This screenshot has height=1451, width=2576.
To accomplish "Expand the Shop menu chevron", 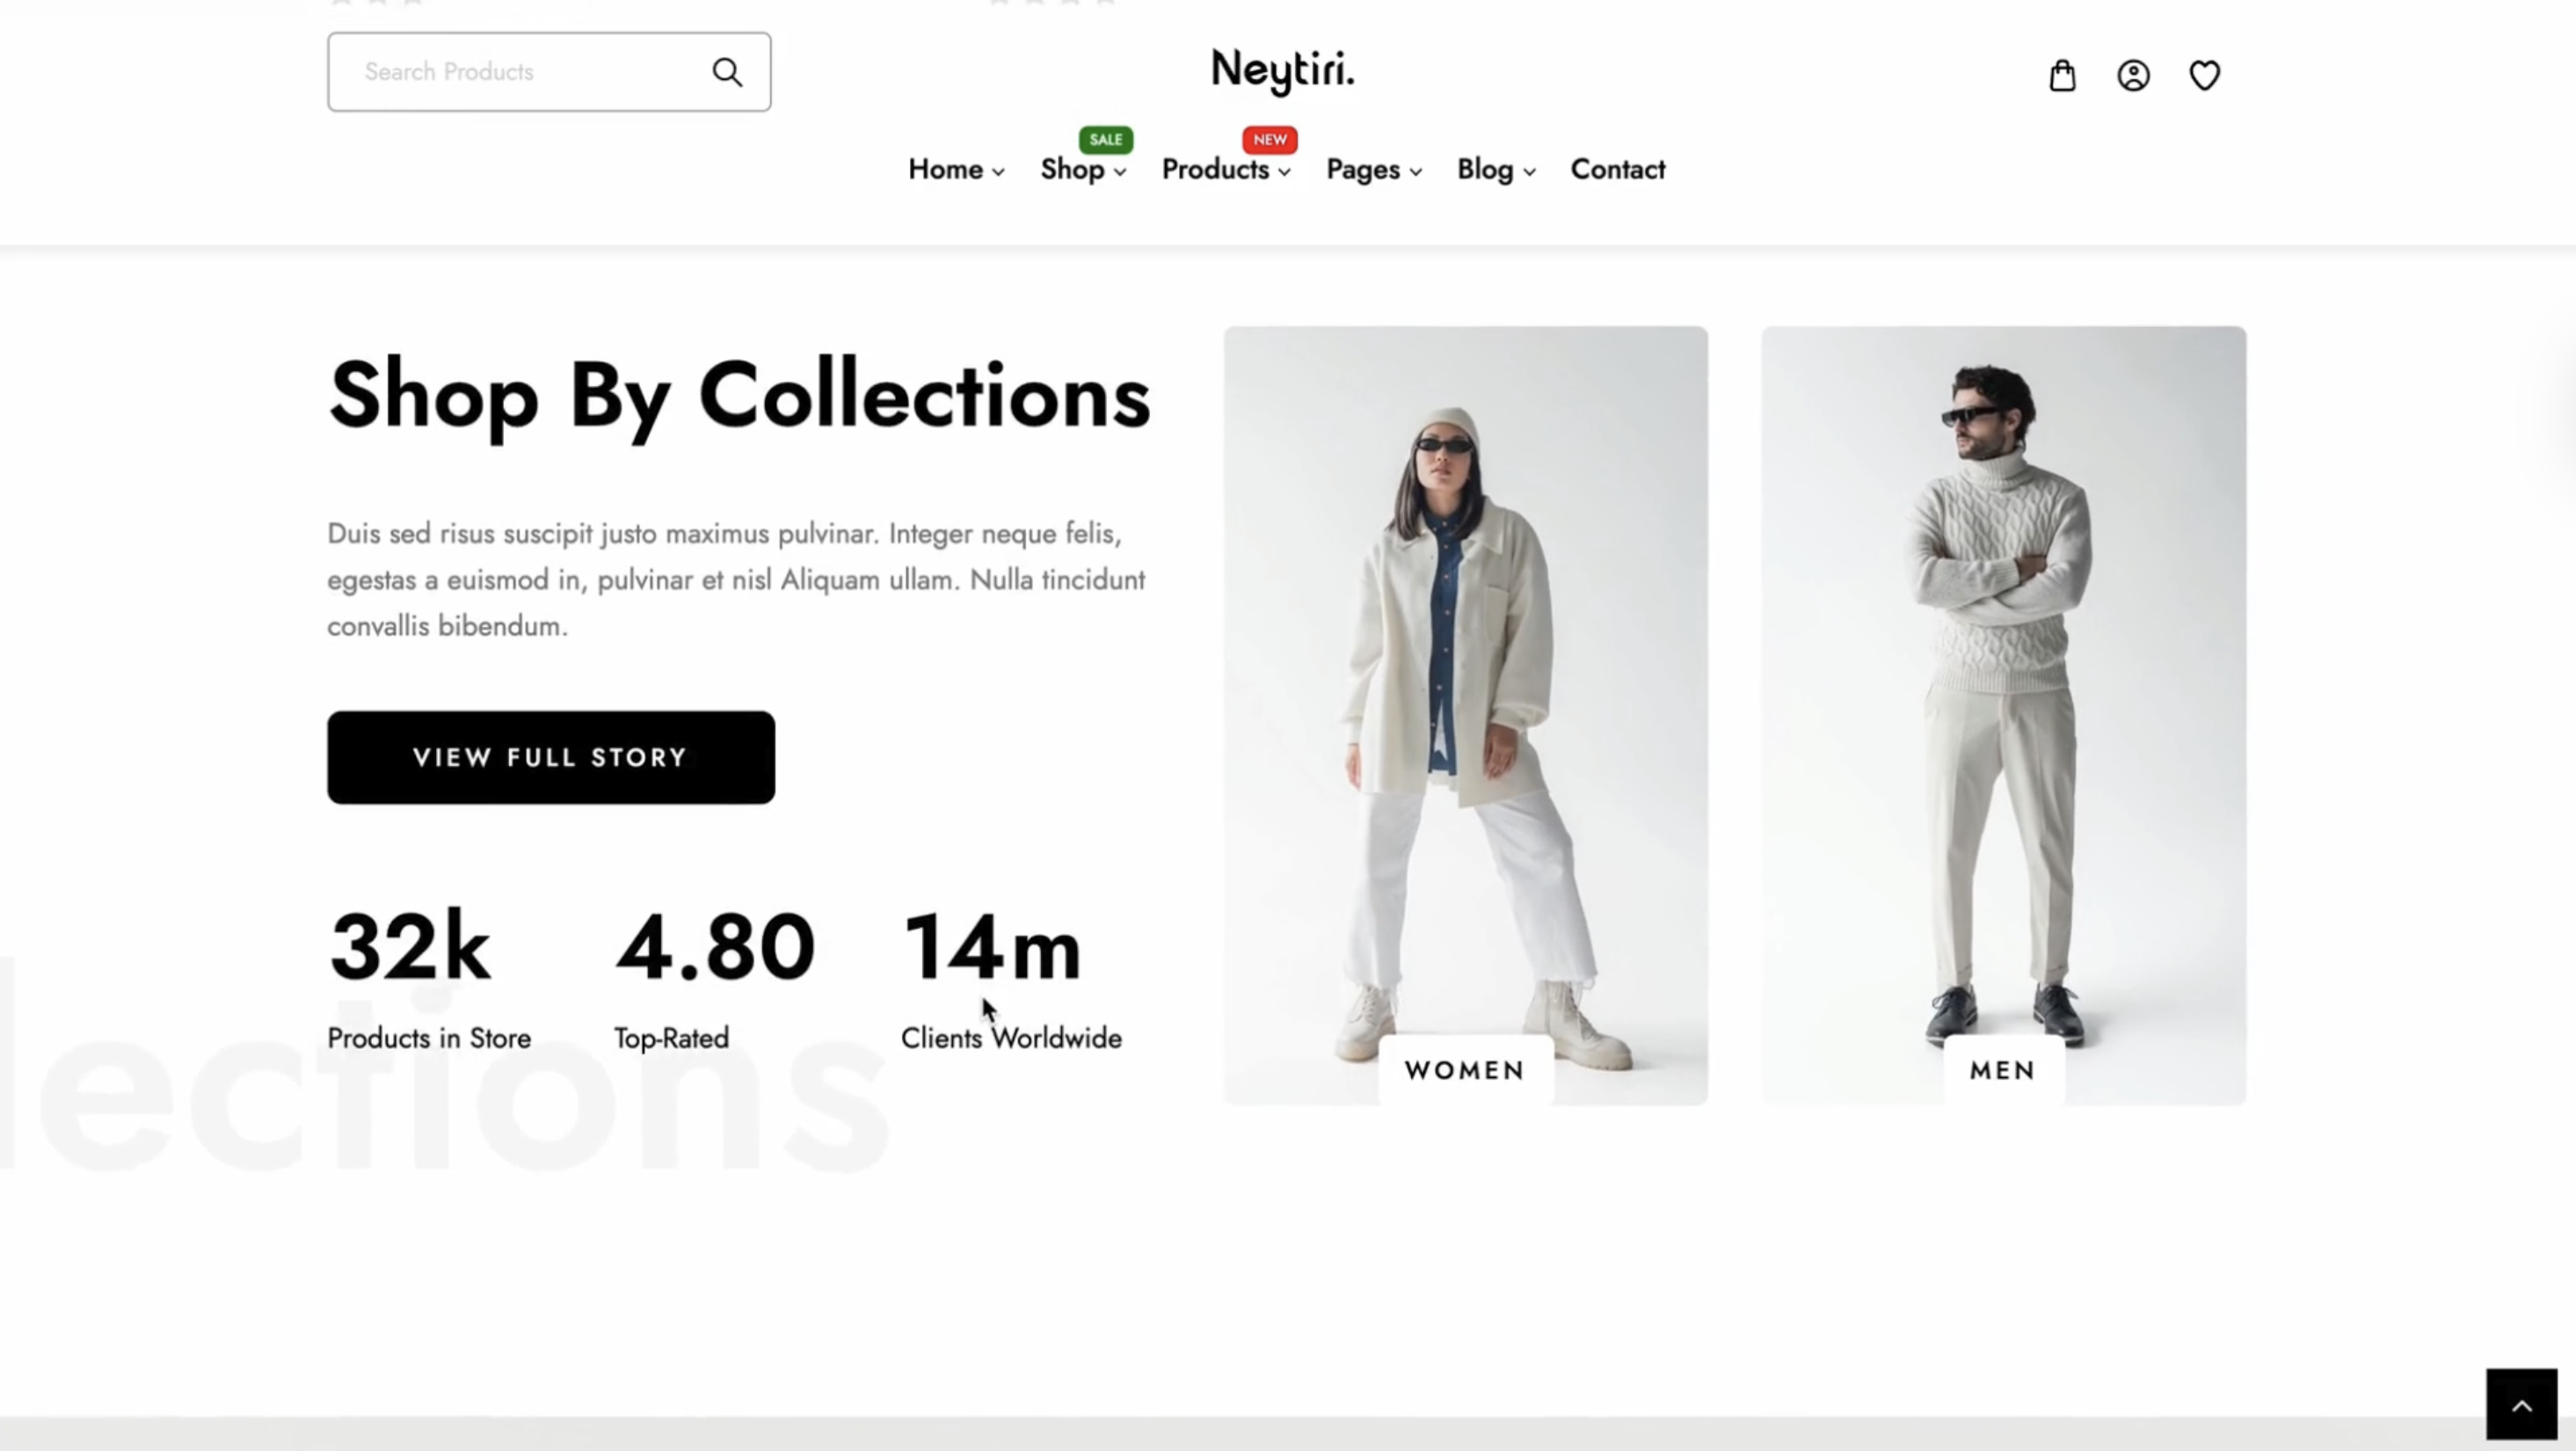I will tap(1120, 172).
